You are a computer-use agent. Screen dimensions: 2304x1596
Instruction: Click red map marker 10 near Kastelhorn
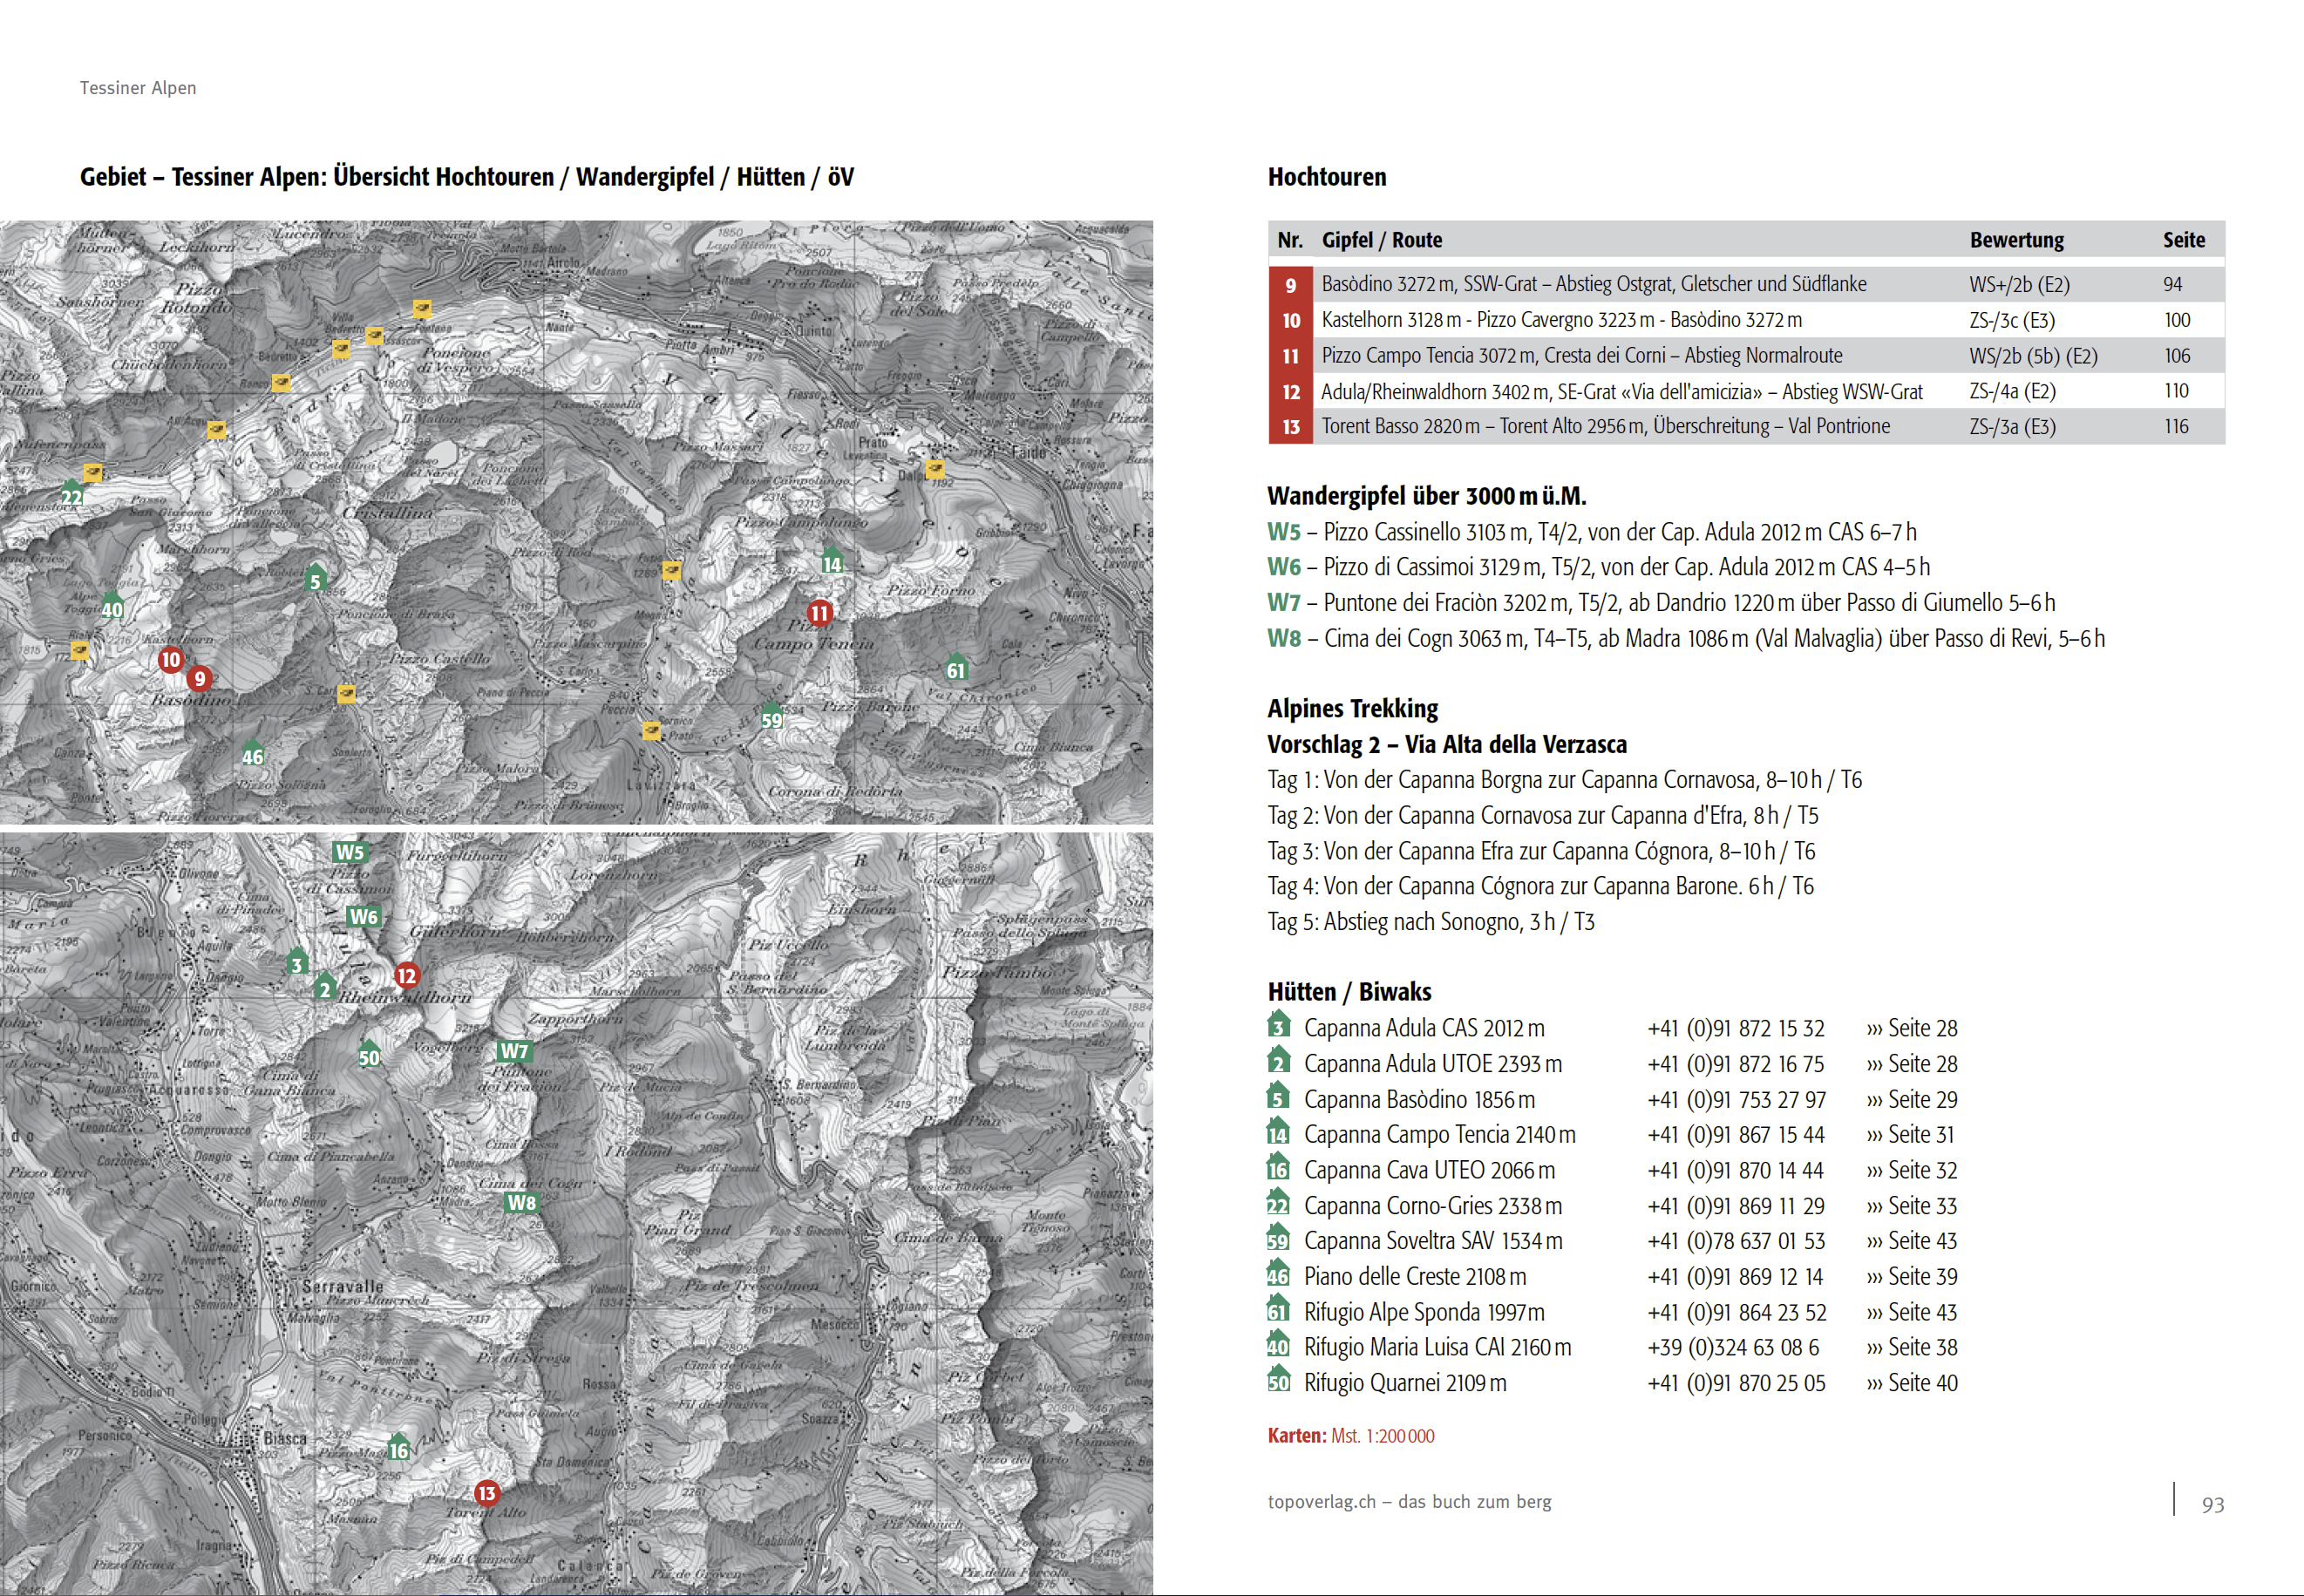170,659
